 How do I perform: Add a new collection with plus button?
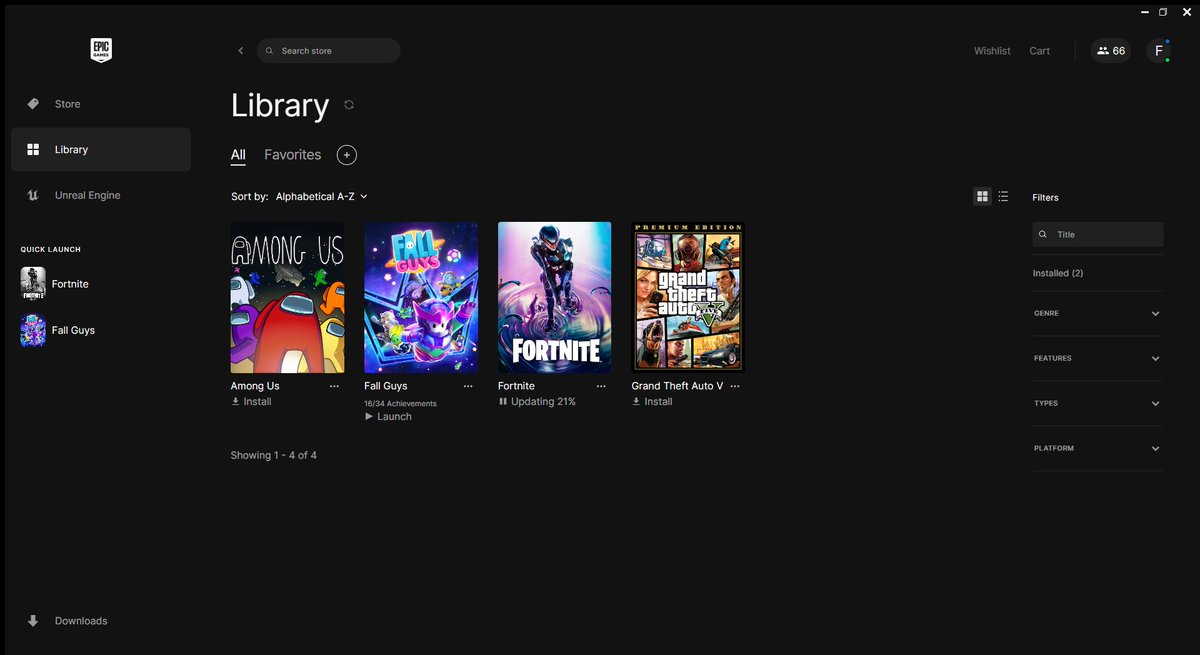tap(347, 155)
